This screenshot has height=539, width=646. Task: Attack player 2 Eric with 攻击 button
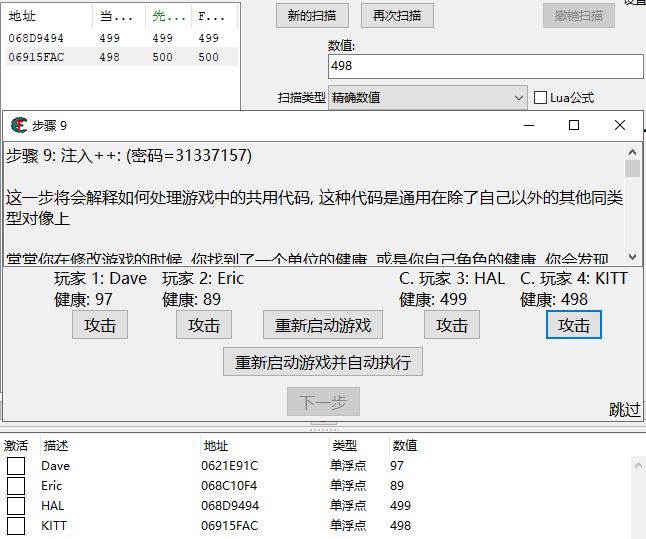click(x=204, y=325)
